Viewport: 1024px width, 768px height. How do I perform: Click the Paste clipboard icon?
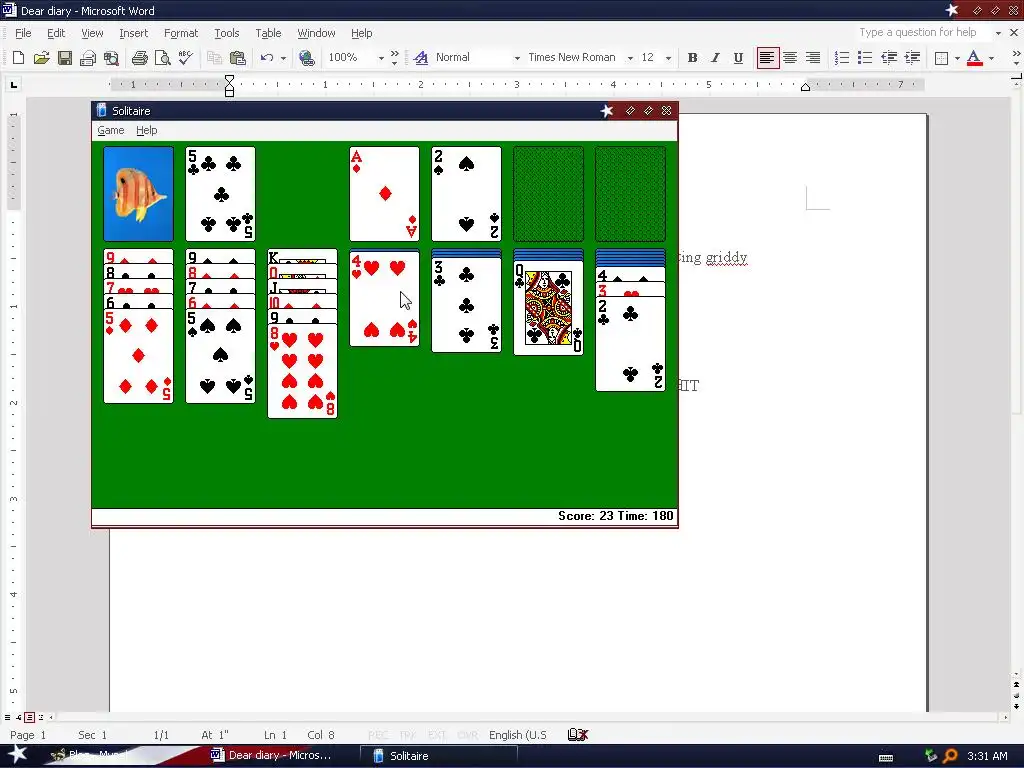[238, 57]
